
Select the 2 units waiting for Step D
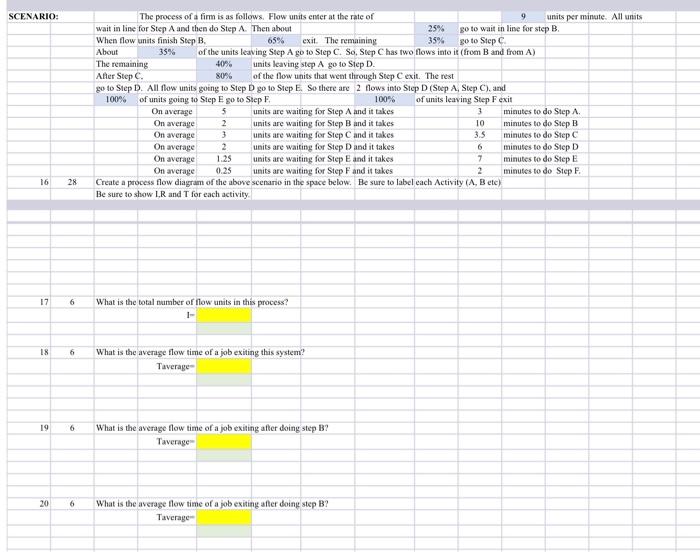click(x=224, y=147)
